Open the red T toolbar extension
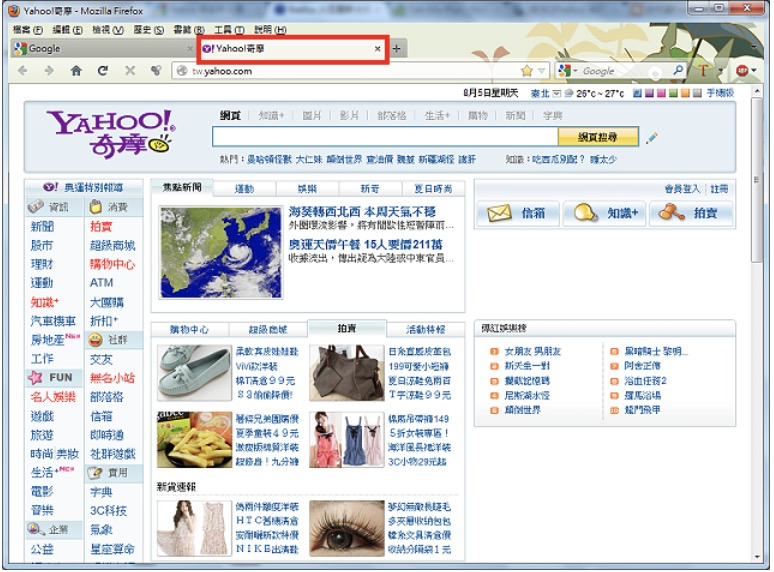The height and width of the screenshot is (572, 774). tap(703, 71)
